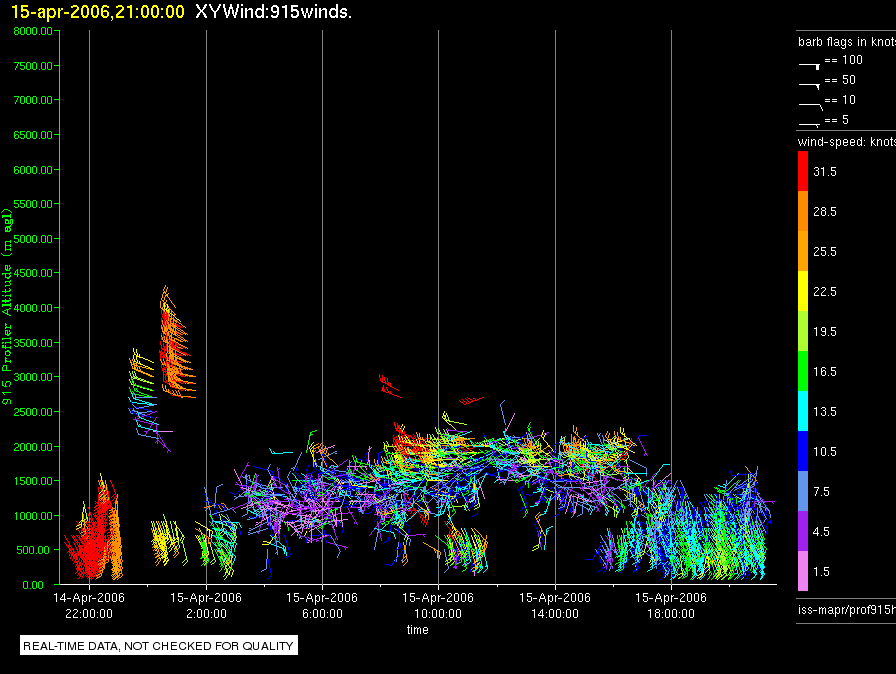Click the 8000.00 altitude axis label
896x674 pixels.
click(x=33, y=31)
